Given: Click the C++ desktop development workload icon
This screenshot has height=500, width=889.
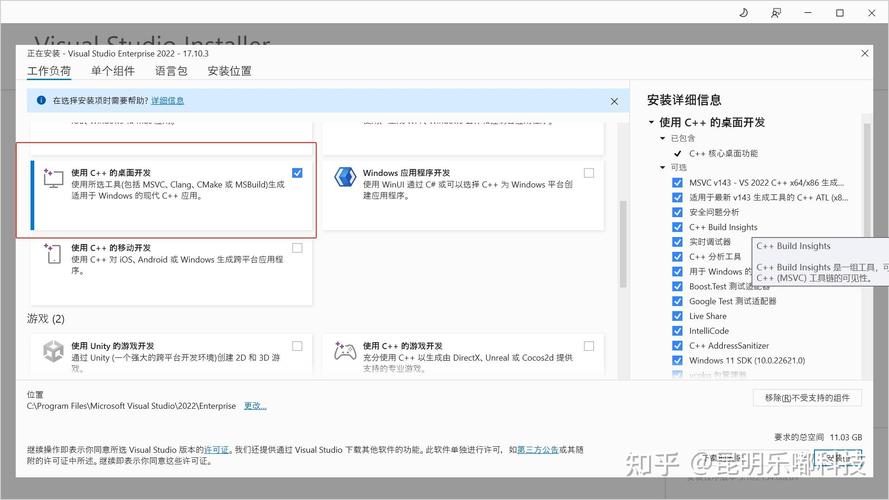Looking at the screenshot, I should pyautogui.click(x=53, y=178).
